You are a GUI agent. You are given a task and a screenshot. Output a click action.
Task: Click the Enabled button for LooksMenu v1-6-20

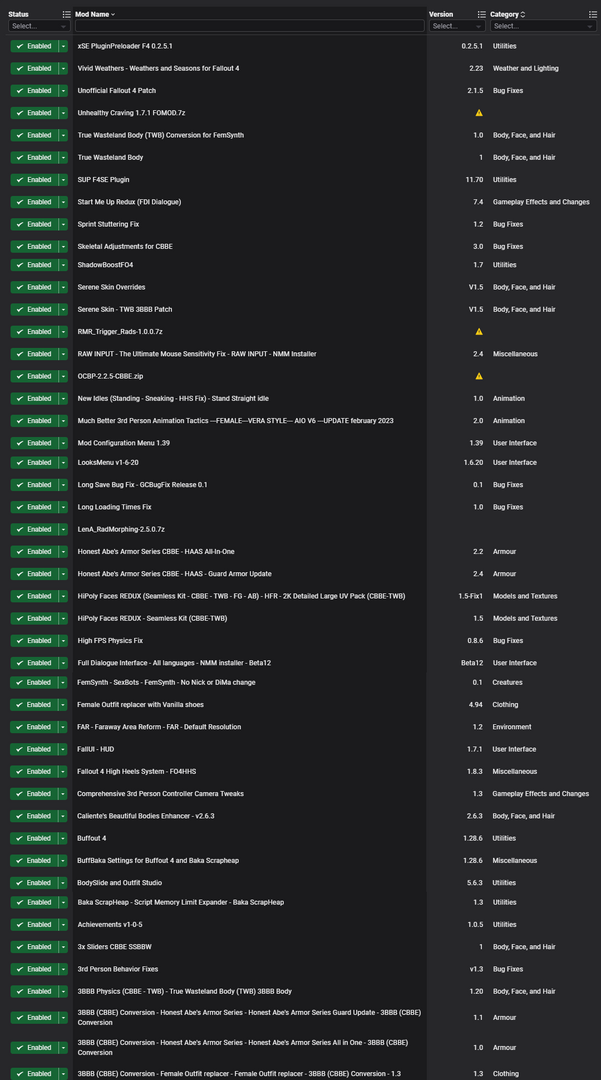tap(36, 462)
